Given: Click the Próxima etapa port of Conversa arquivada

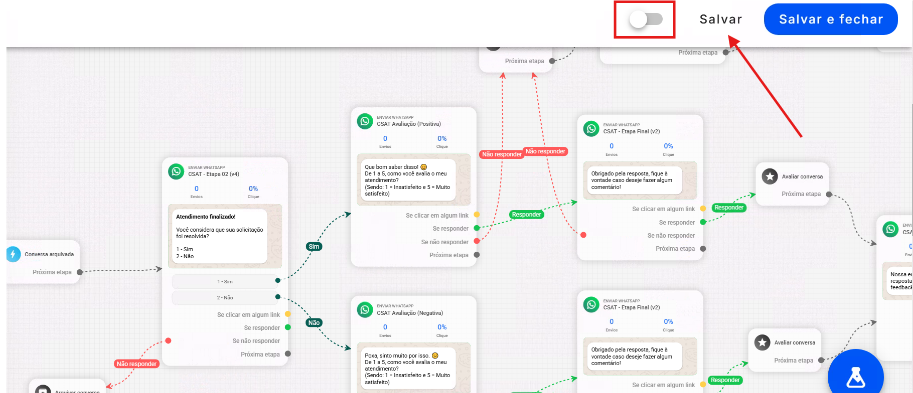Looking at the screenshot, I should click(x=80, y=272).
